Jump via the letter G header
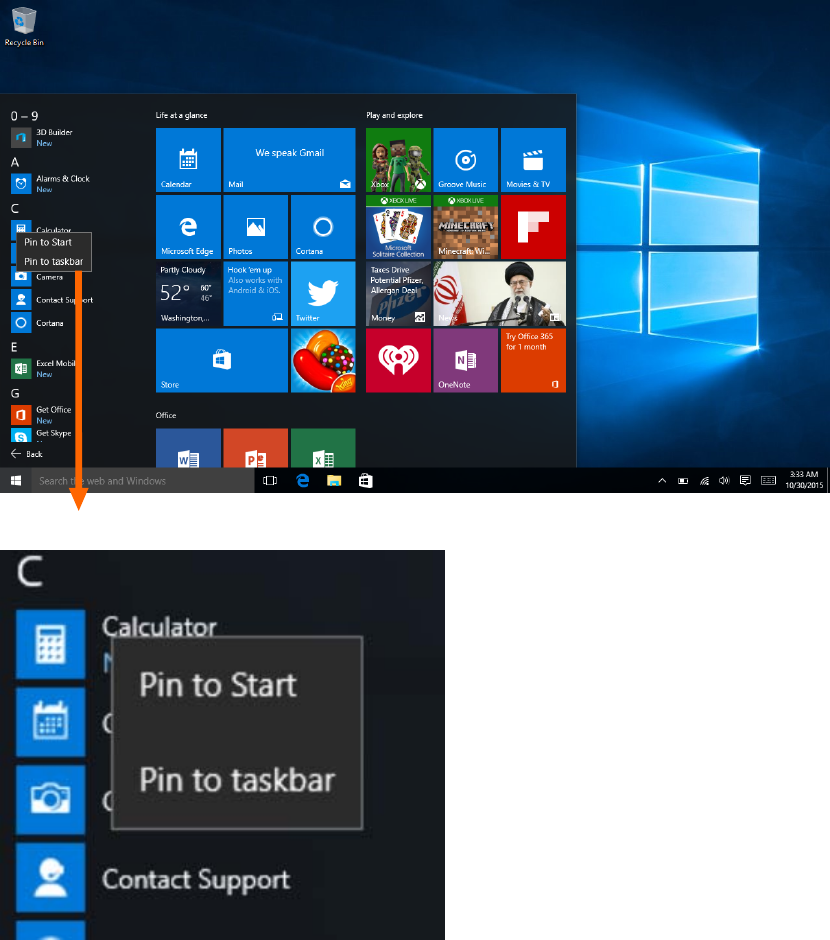The width and height of the screenshot is (830, 940). coord(15,393)
